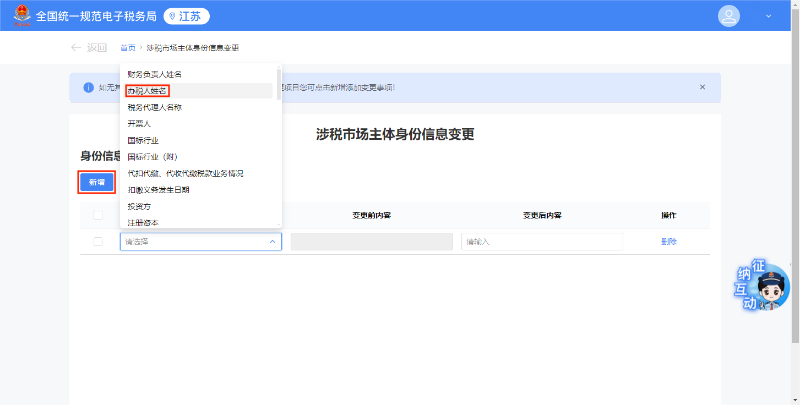The image size is (800, 405).
Task: Click the 变更前内容 column header
Action: (371, 215)
